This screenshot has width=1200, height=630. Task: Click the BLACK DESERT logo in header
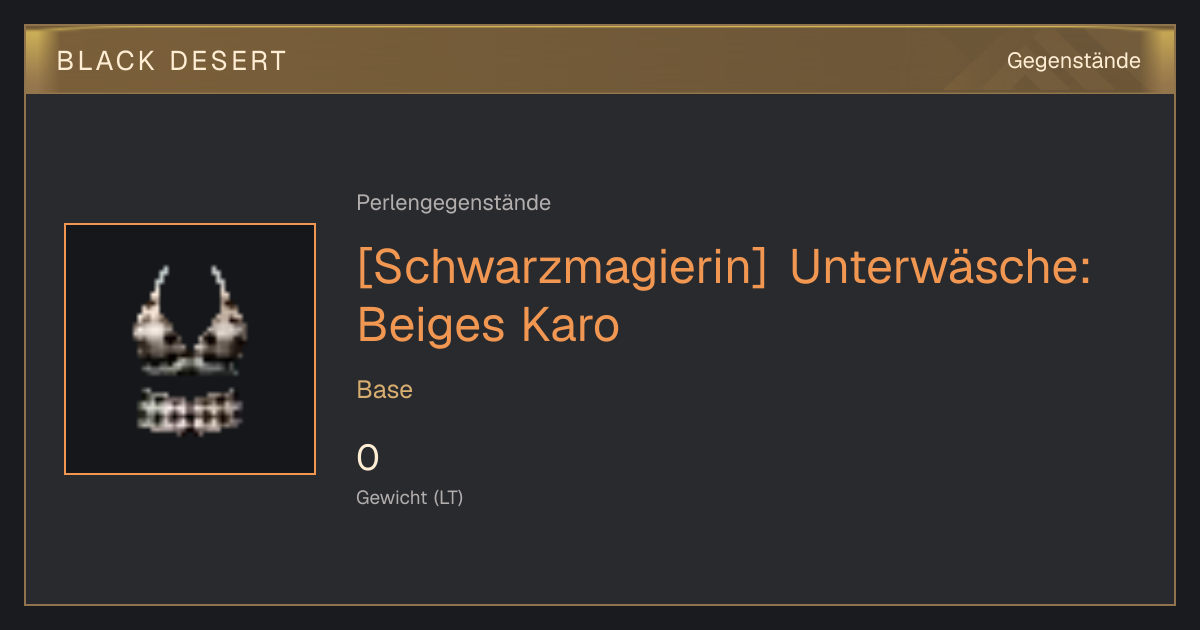pyautogui.click(x=171, y=61)
